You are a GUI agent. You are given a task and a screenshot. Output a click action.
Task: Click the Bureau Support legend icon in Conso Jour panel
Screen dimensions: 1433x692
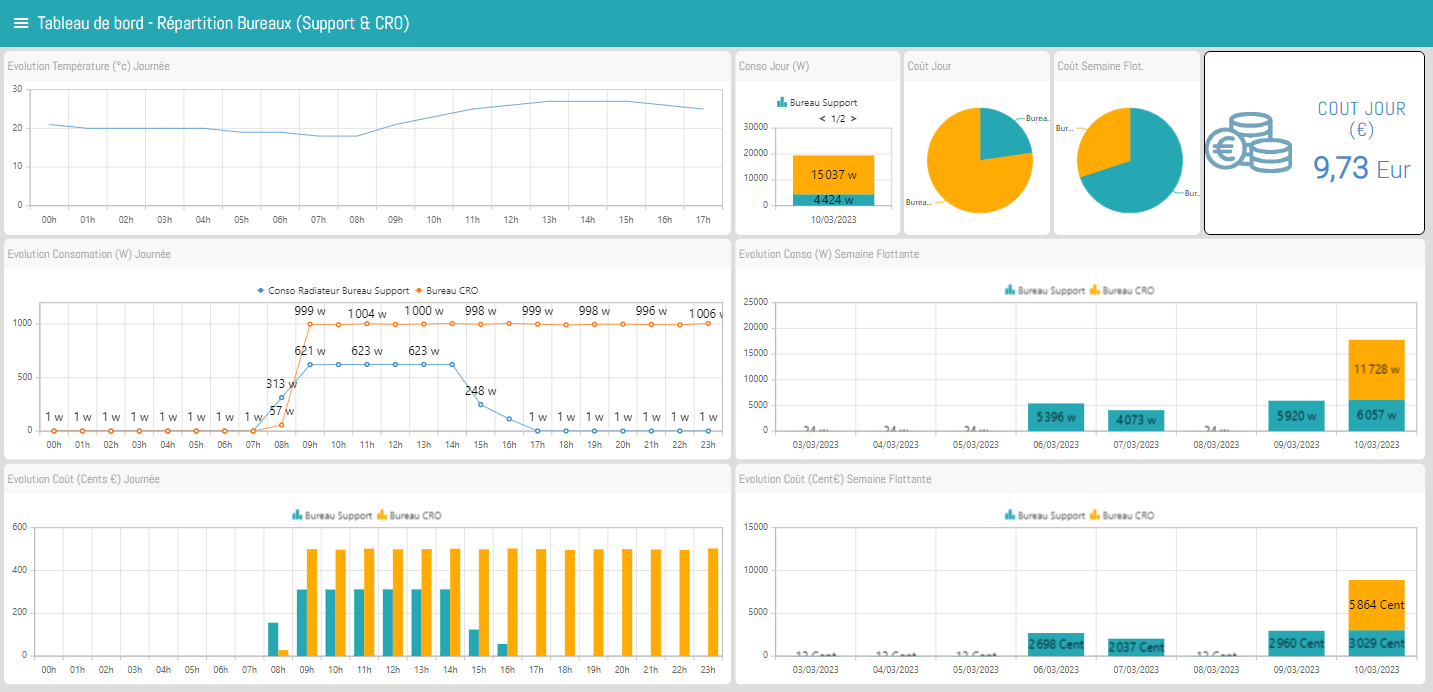(x=781, y=103)
